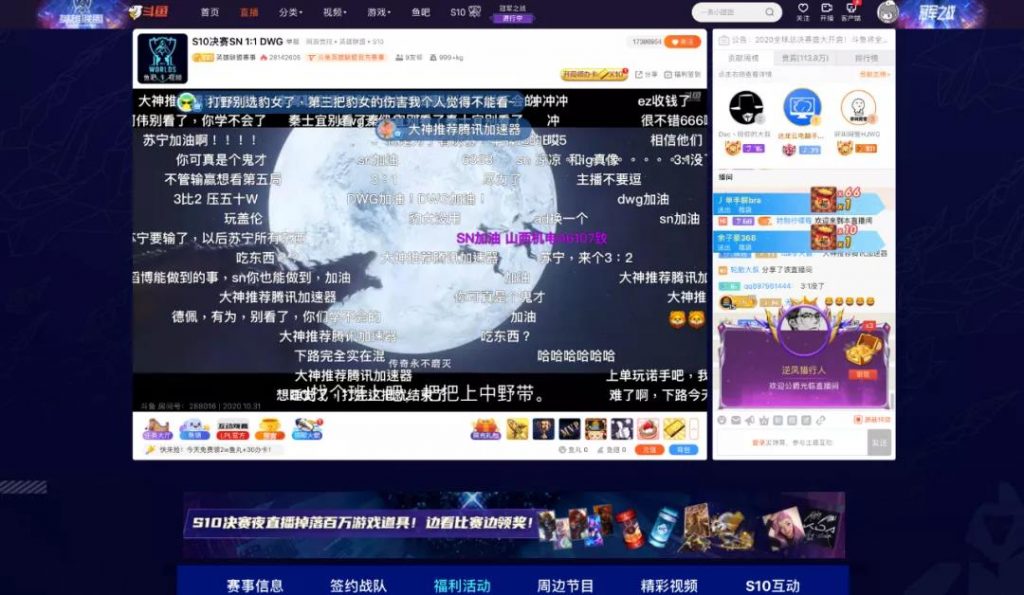Open the user avatar in the header
1024x595 pixels.
[x=888, y=12]
